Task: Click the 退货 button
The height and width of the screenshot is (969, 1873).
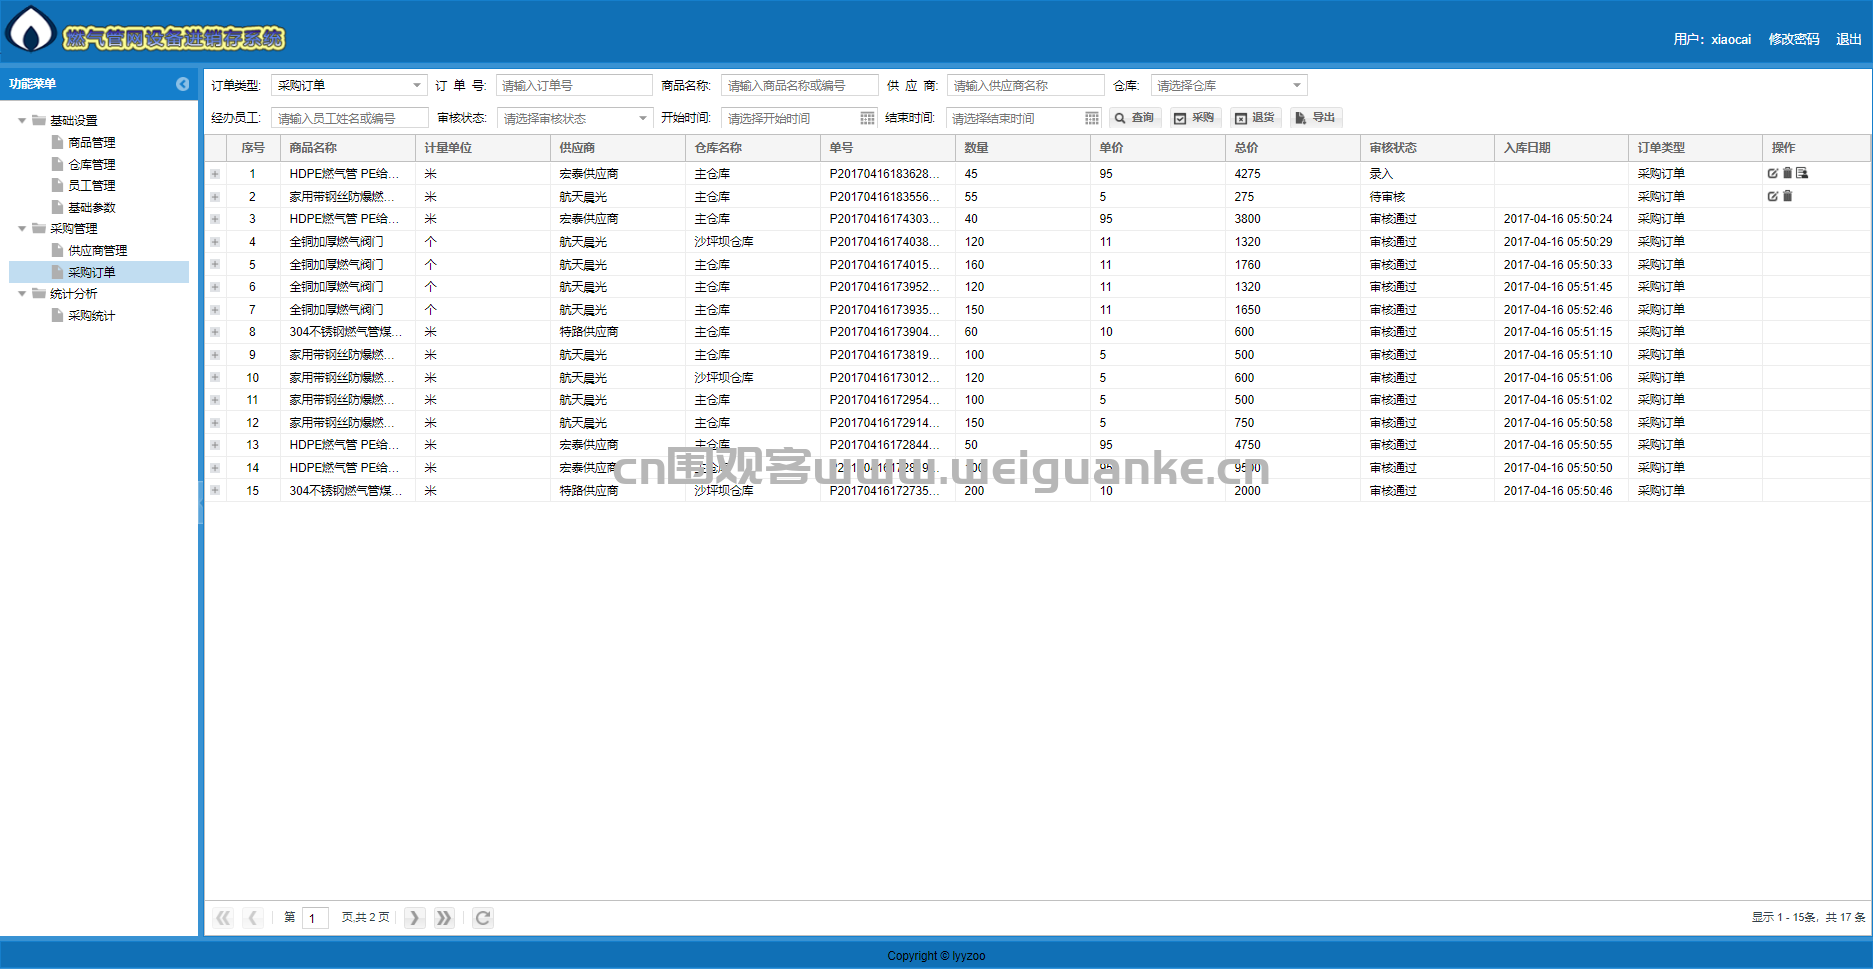Action: (1255, 118)
